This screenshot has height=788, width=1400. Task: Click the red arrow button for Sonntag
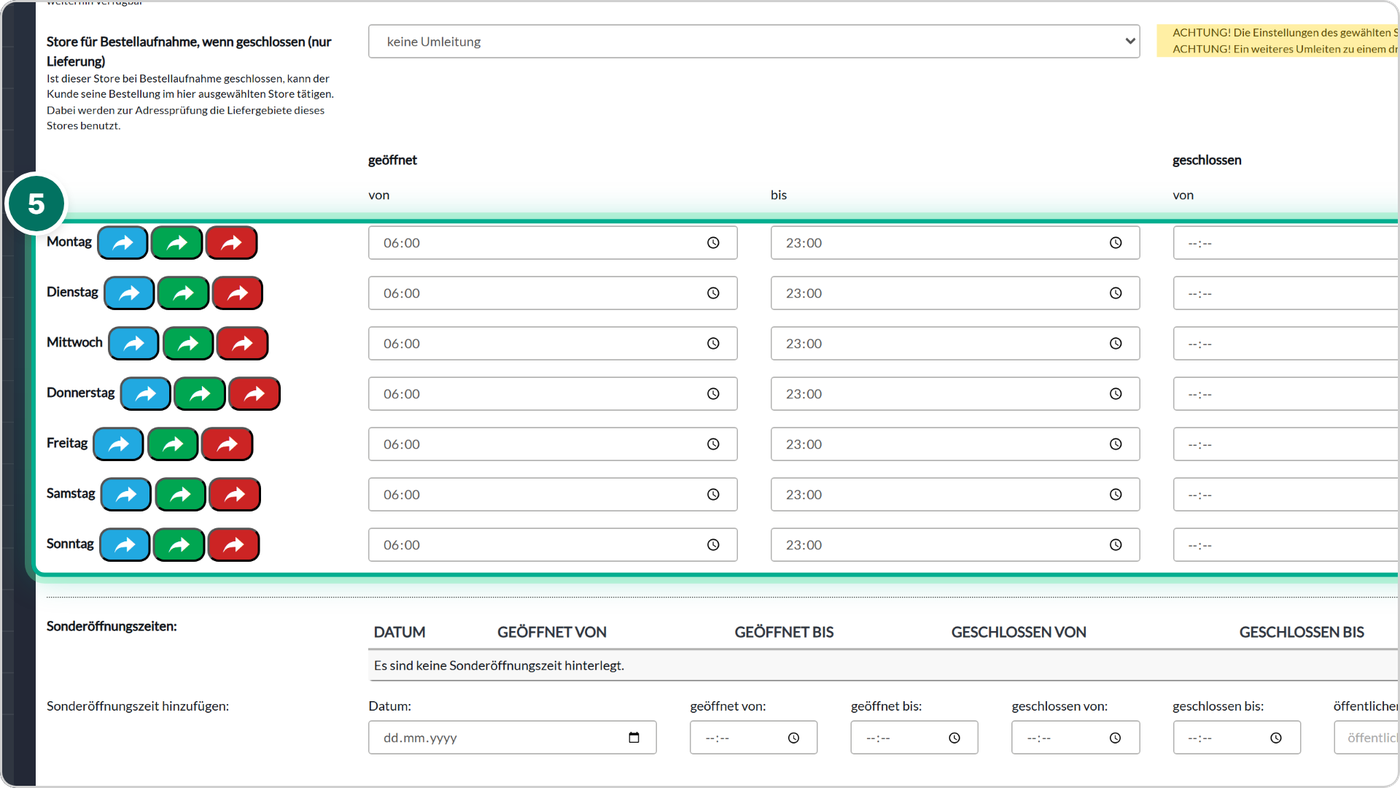pos(233,545)
